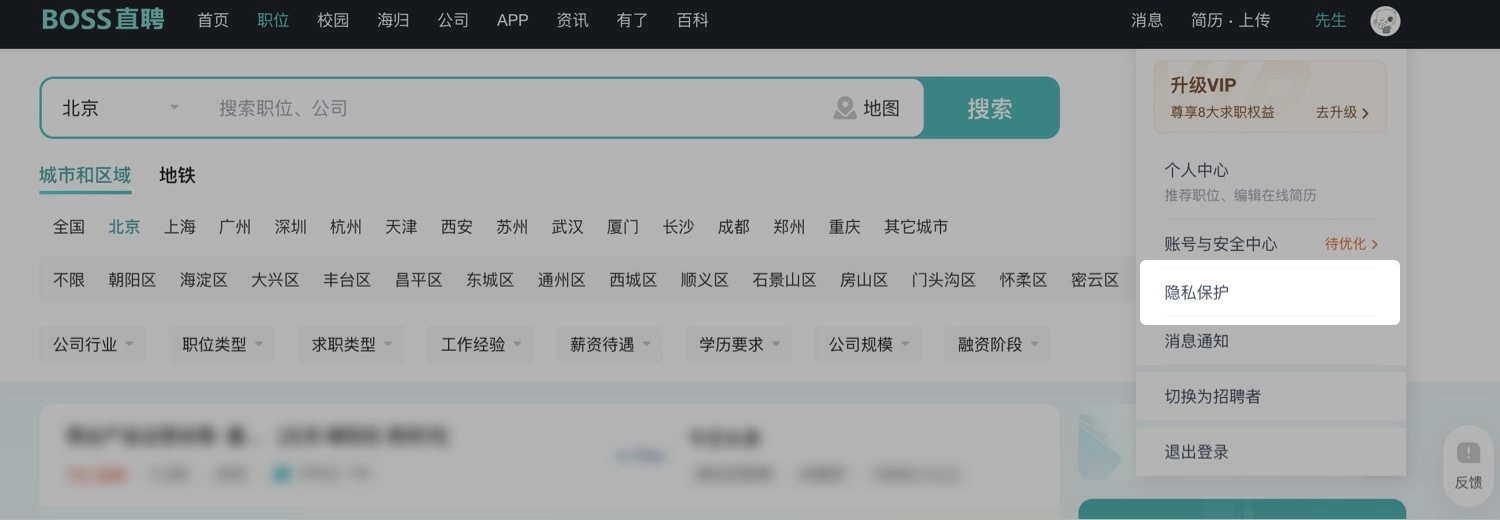Select 切换为招聘者 menu entry
This screenshot has height=520, width=1500.
pyautogui.click(x=1213, y=397)
